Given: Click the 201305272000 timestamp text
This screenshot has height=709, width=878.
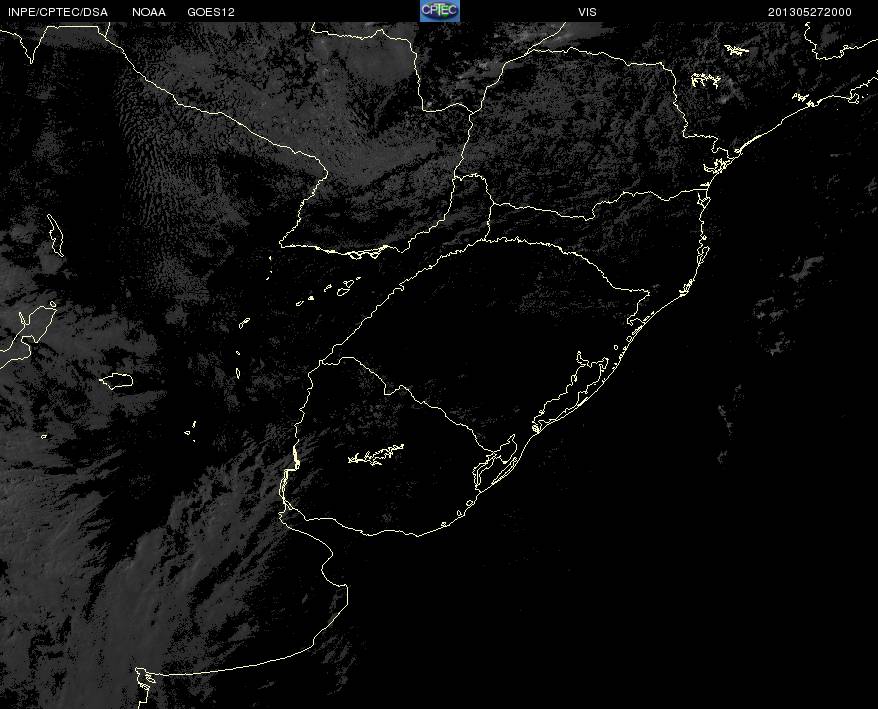Looking at the screenshot, I should tap(810, 12).
